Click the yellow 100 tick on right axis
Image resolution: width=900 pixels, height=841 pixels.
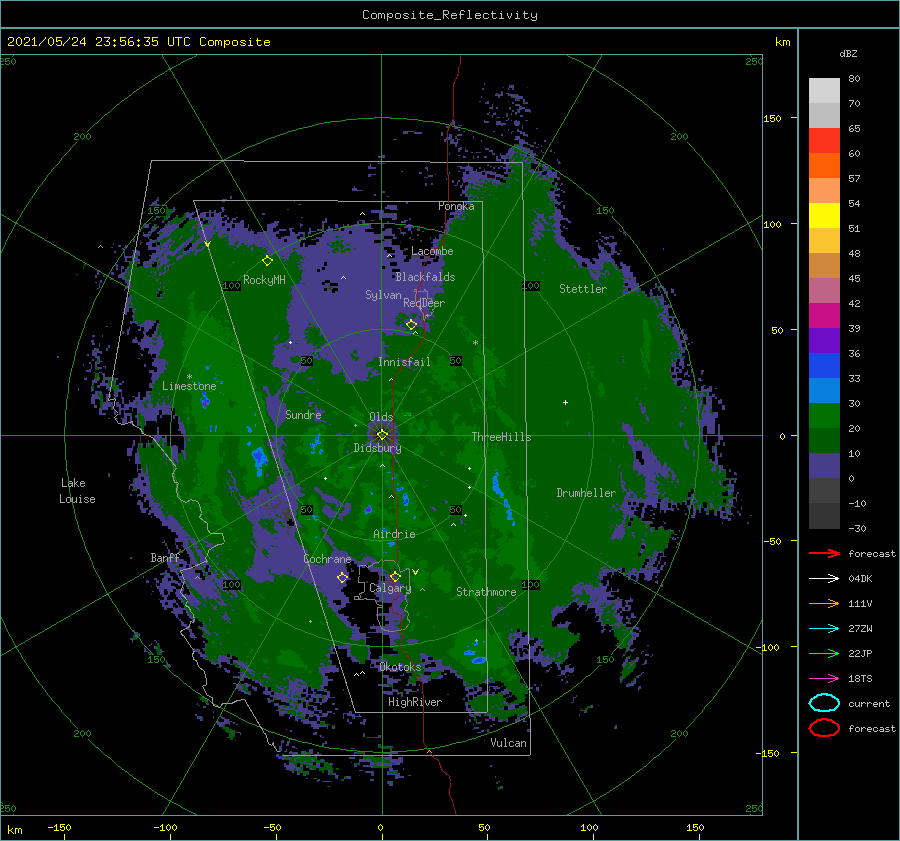point(772,224)
